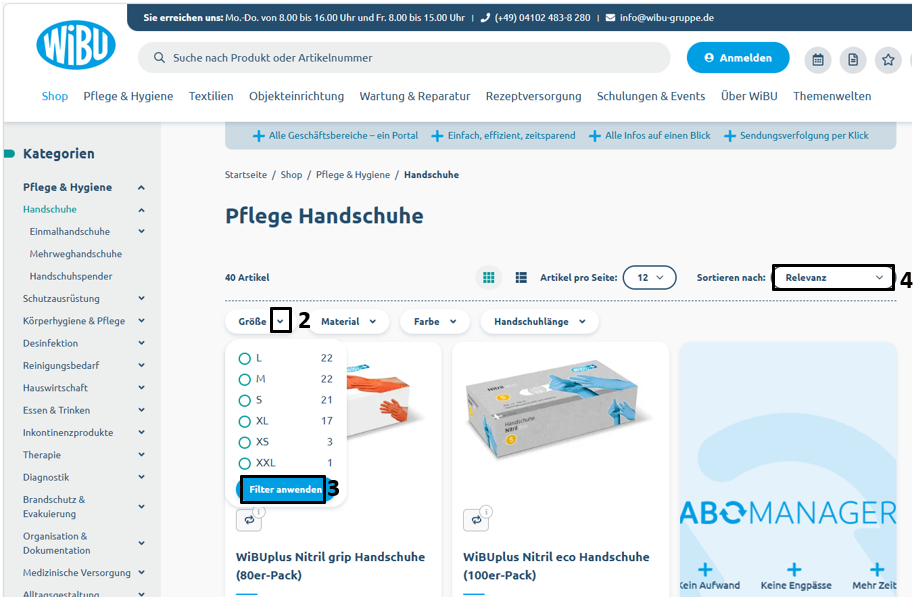Screen dimensions: 916x600
Task: Click the product search input field
Action: [x=404, y=58]
